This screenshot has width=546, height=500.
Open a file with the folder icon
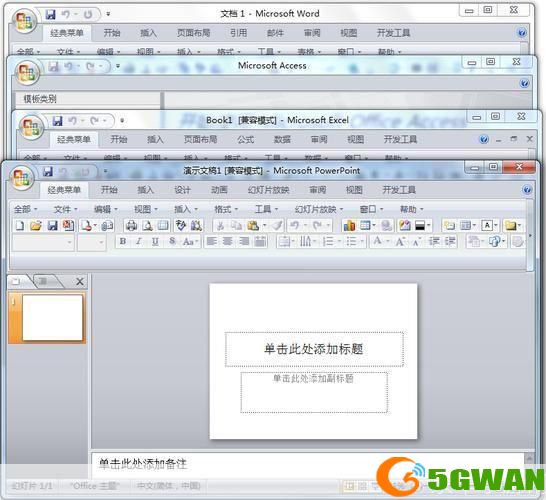[x=36, y=226]
